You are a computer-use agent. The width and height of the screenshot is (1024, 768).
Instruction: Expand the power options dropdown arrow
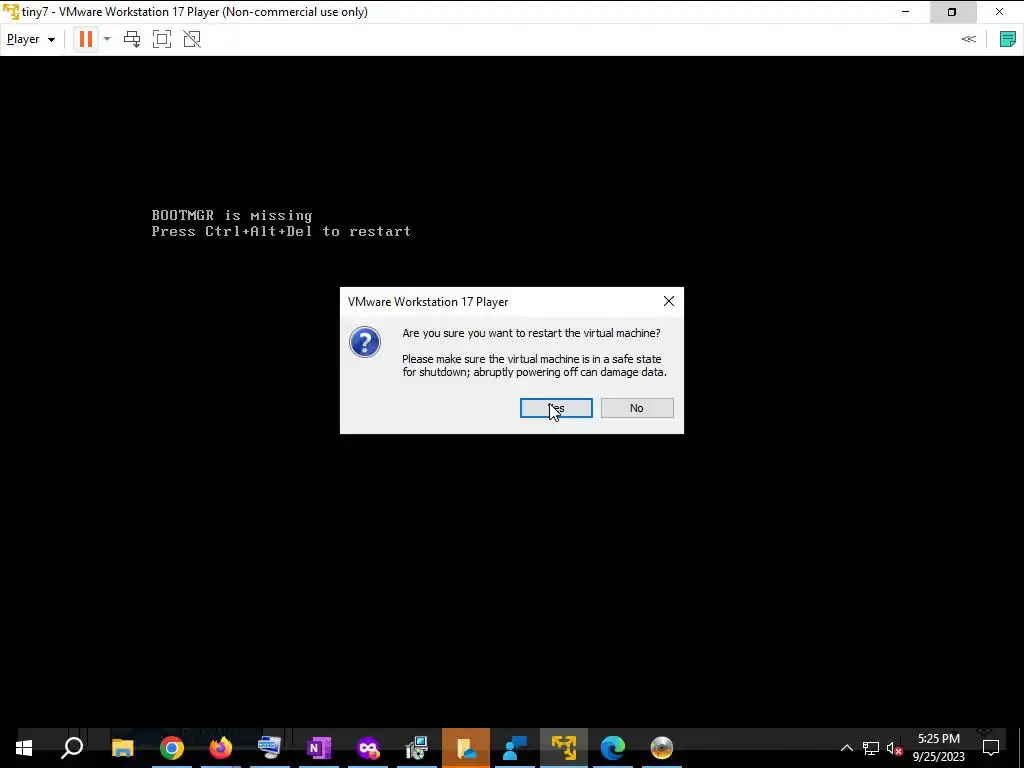click(x=107, y=39)
